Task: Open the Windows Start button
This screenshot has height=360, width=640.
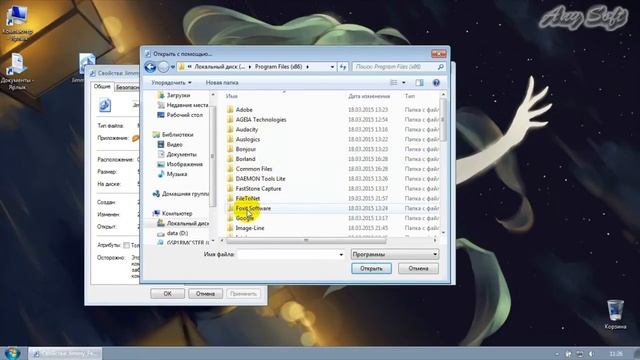Action: point(12,353)
